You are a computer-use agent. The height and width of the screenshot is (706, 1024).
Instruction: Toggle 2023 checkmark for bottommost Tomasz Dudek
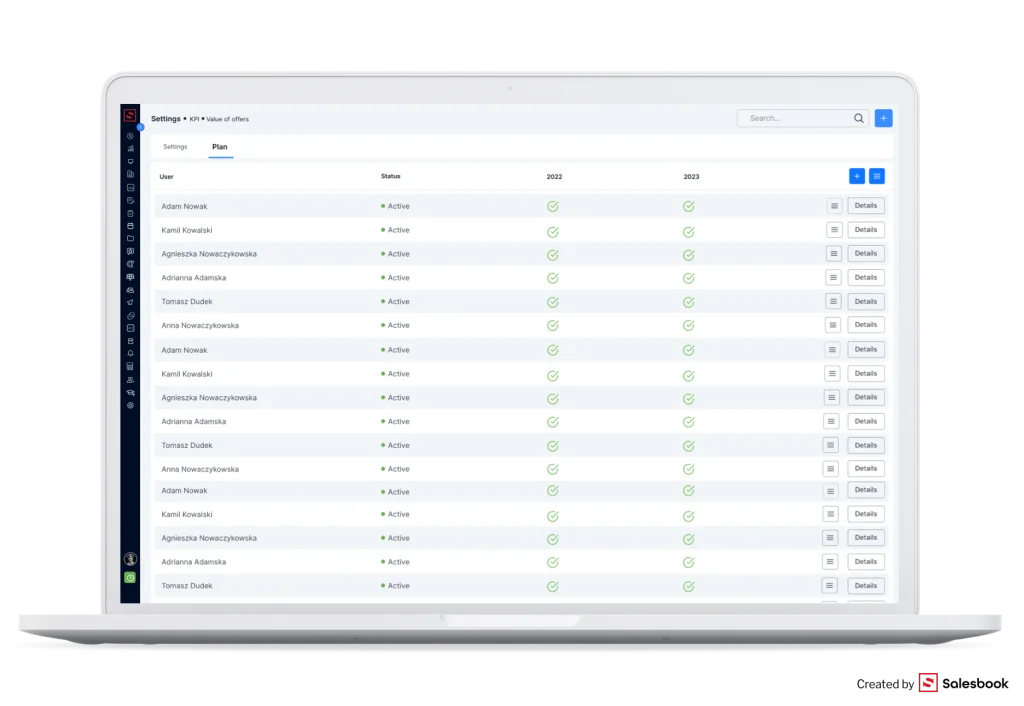(x=688, y=586)
